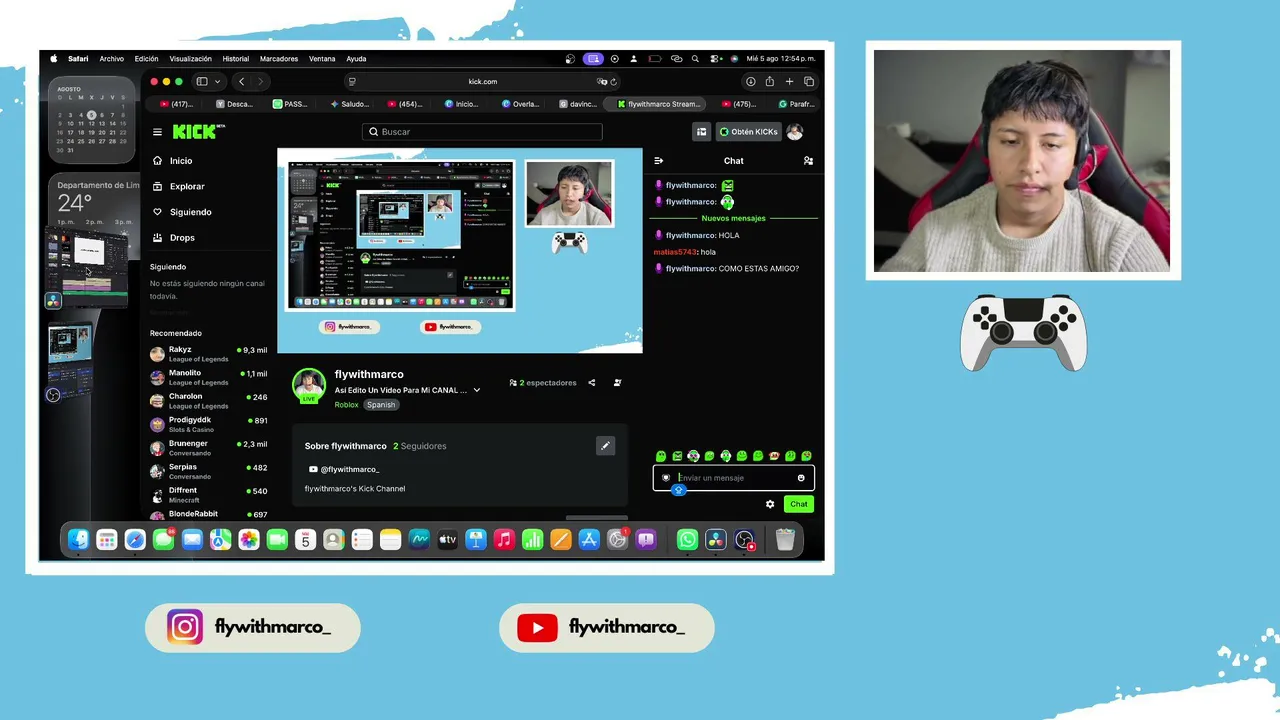
Task: Open recommended channel Rakyz
Action: tap(208, 353)
